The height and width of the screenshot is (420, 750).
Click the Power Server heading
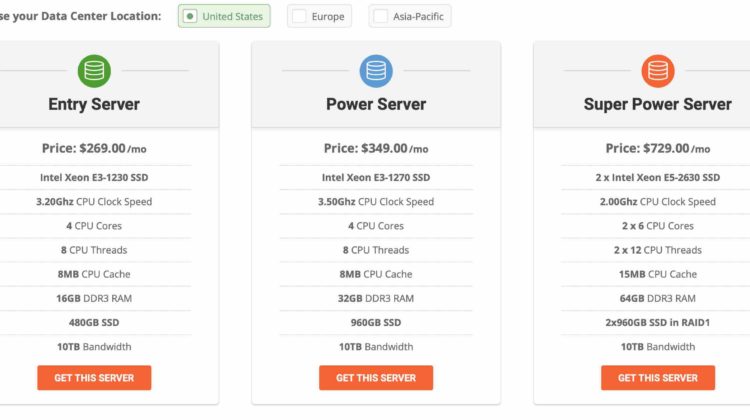click(x=376, y=104)
